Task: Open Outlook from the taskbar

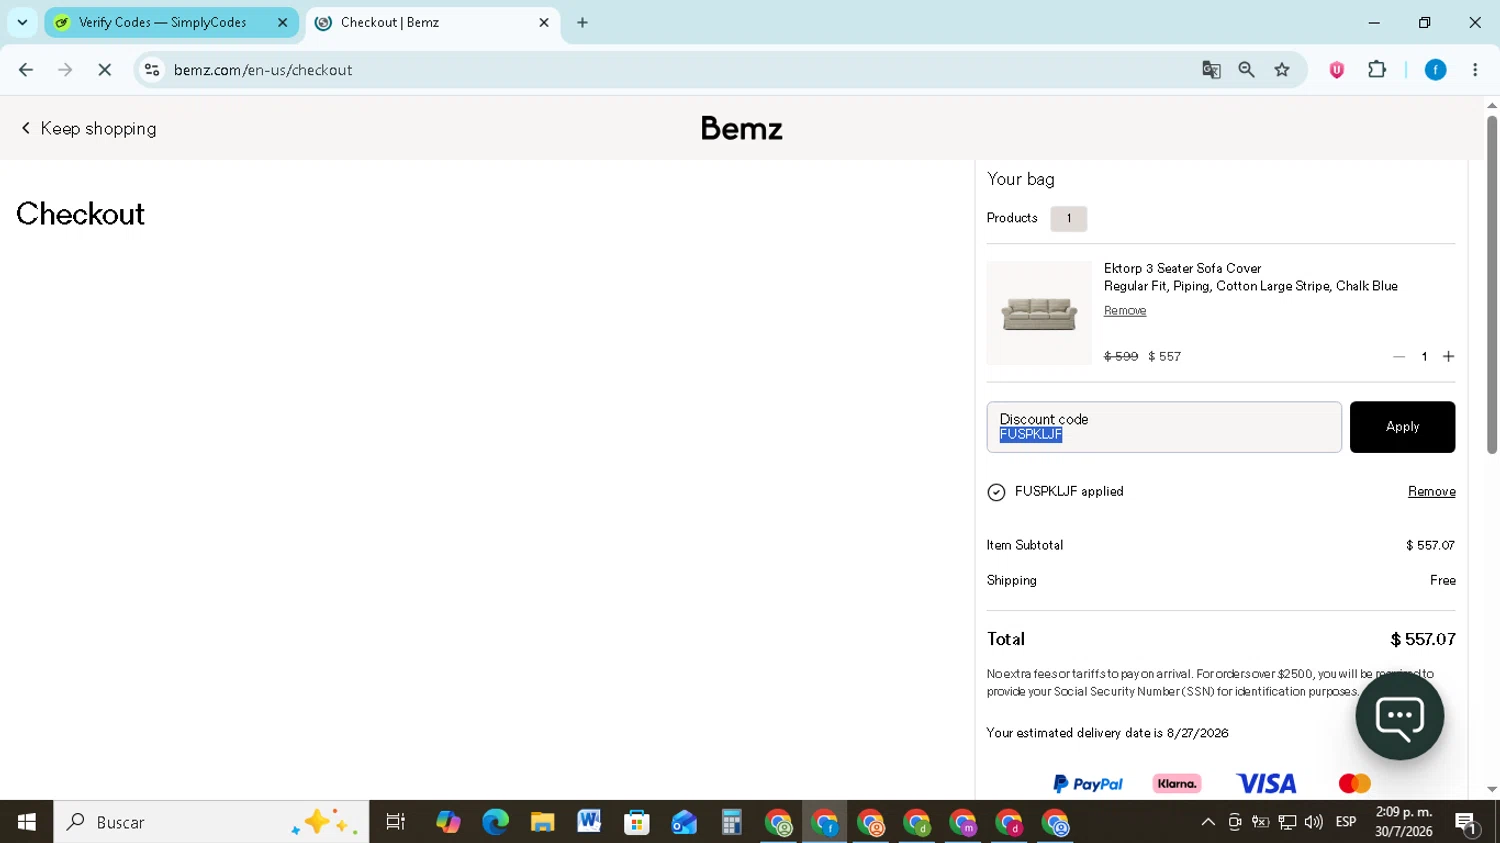Action: (x=684, y=822)
